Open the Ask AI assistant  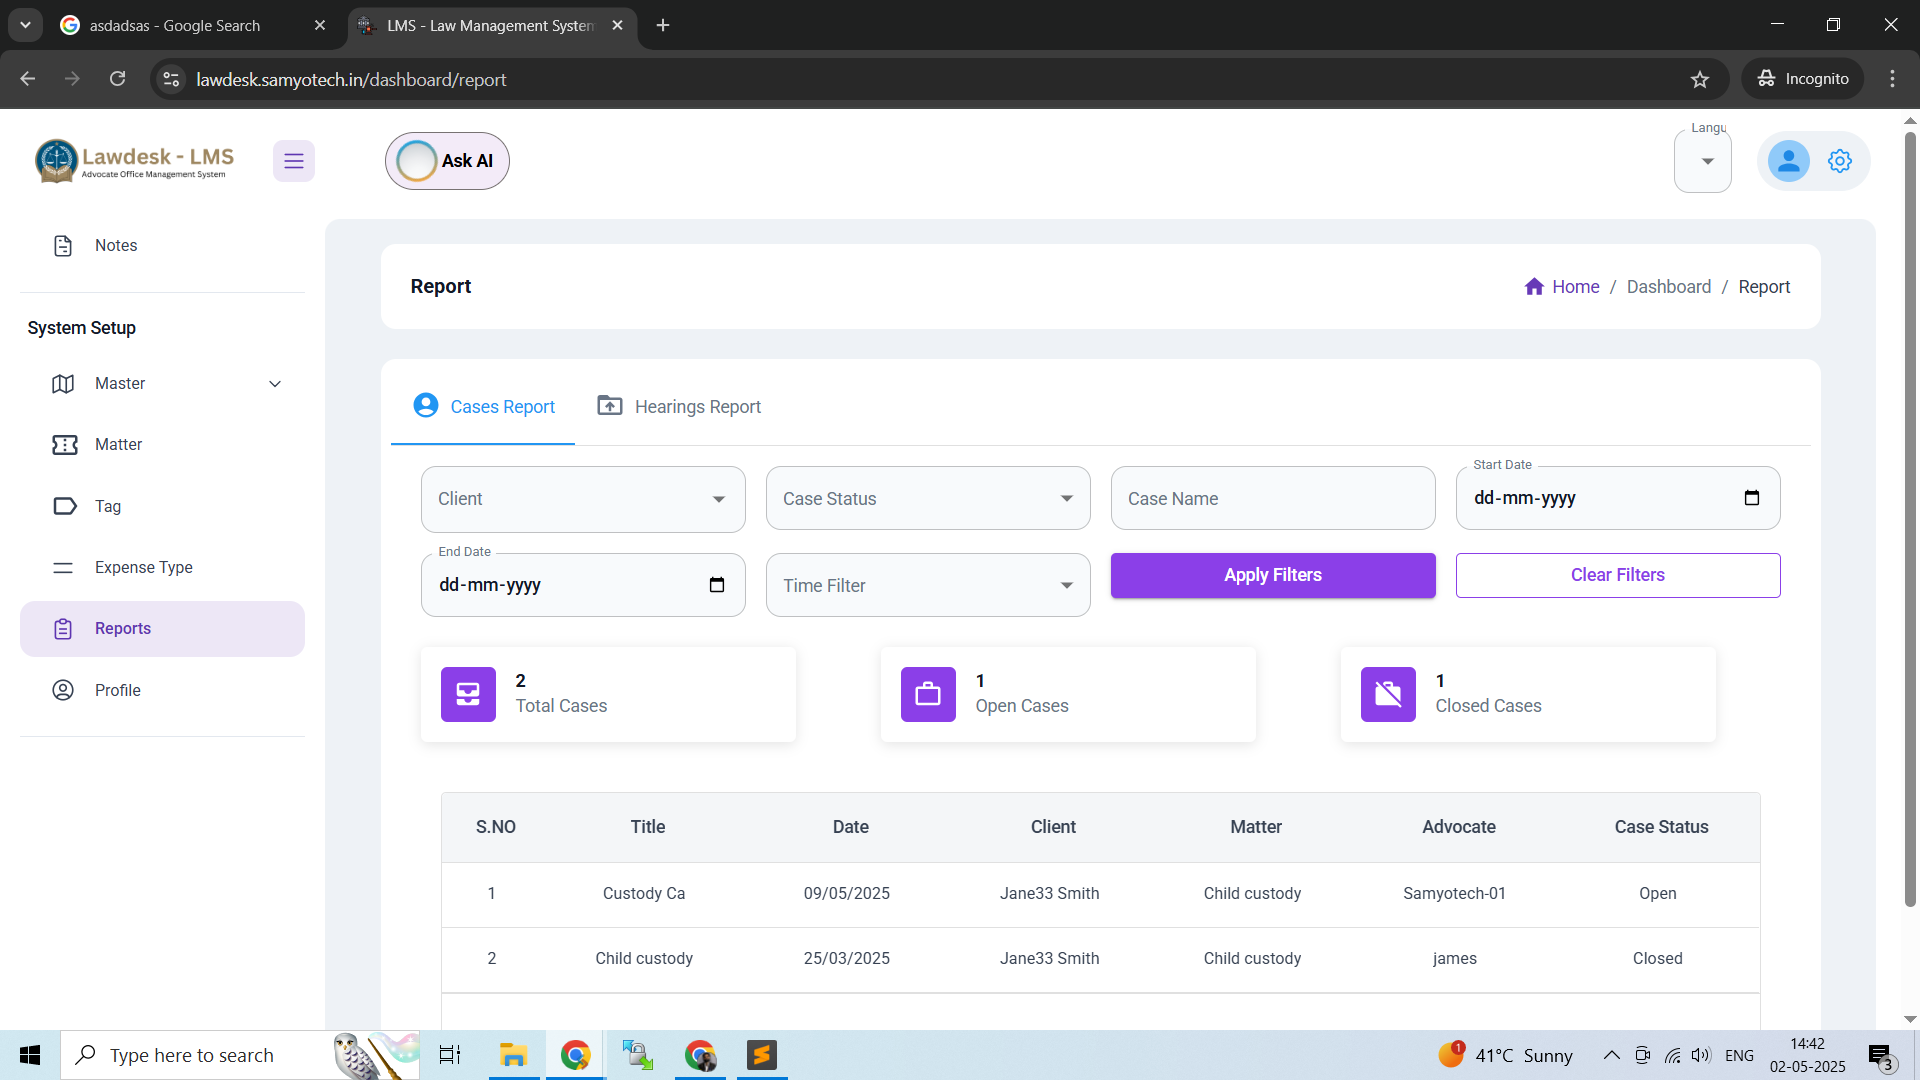click(x=446, y=160)
